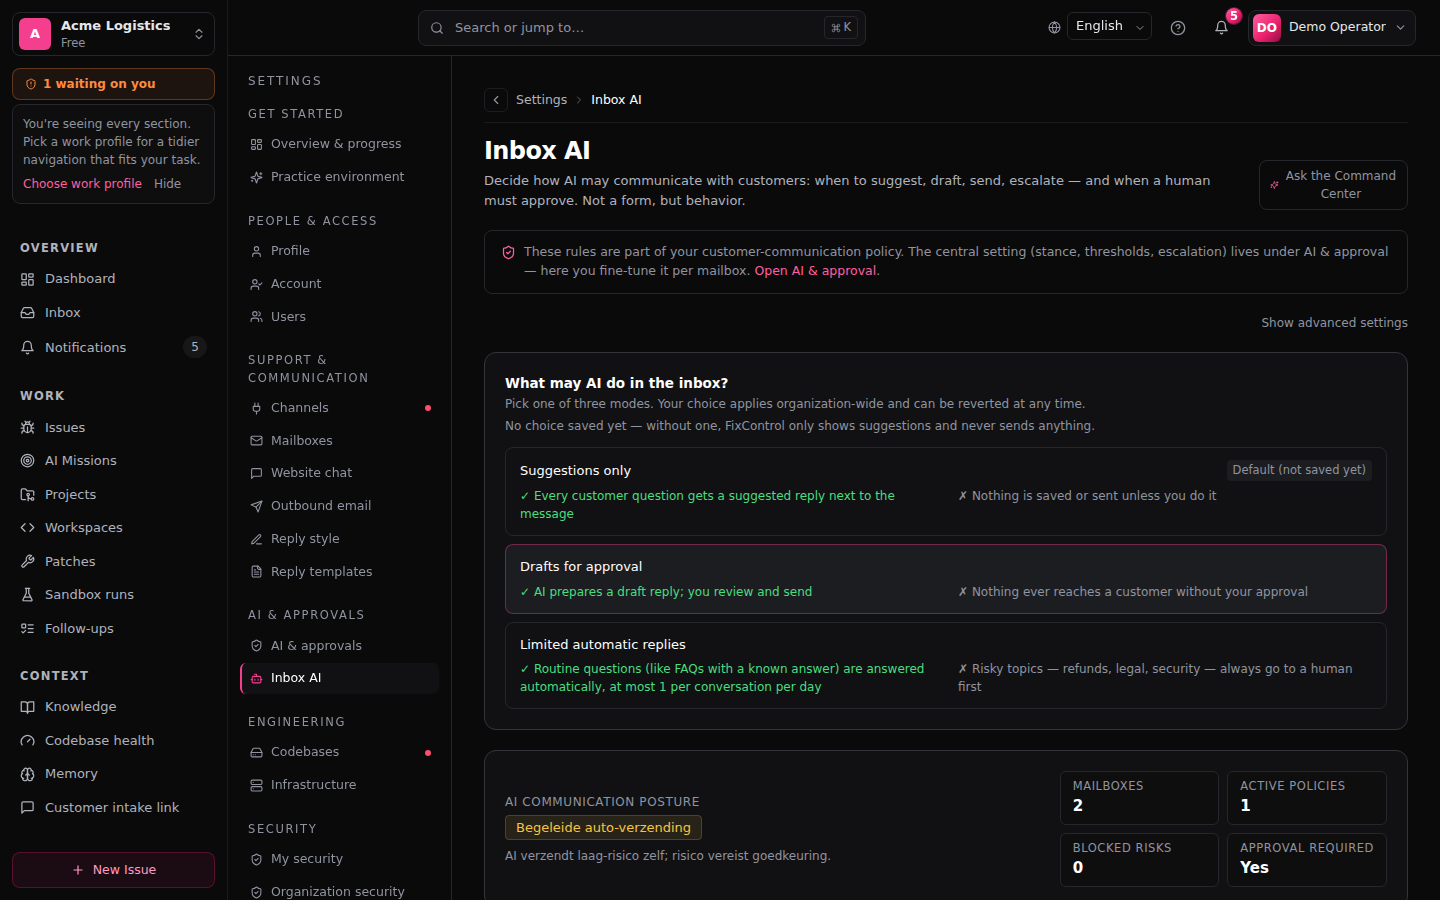Click the Dashboard grid icon in sidebar
The height and width of the screenshot is (900, 1440).
click(28, 279)
